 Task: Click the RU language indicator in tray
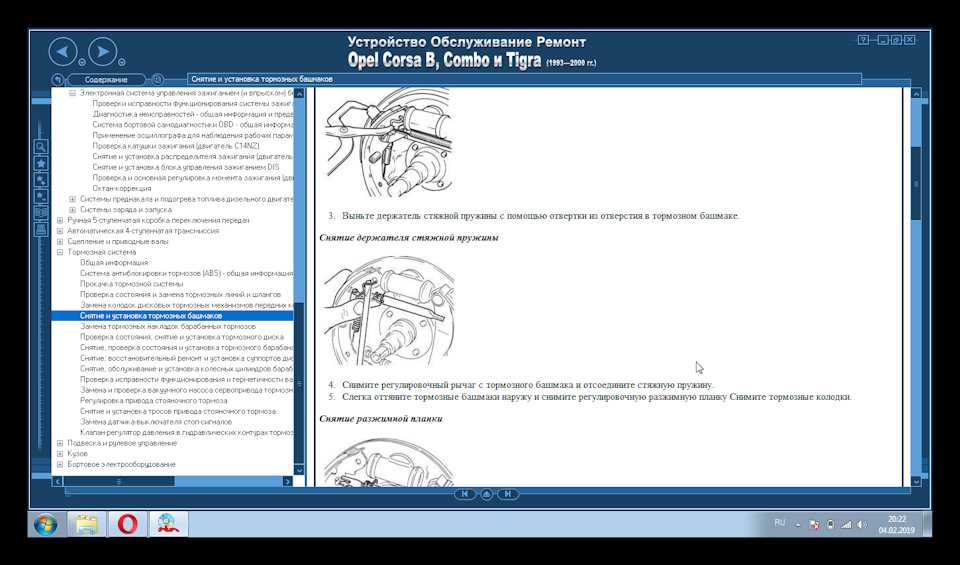click(779, 523)
